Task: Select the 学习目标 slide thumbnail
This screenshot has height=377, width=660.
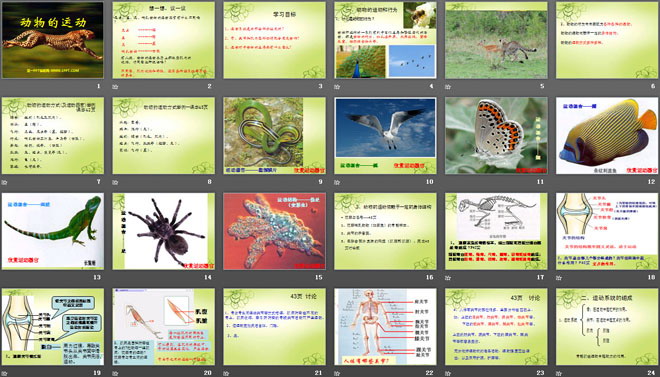Action: coord(274,40)
